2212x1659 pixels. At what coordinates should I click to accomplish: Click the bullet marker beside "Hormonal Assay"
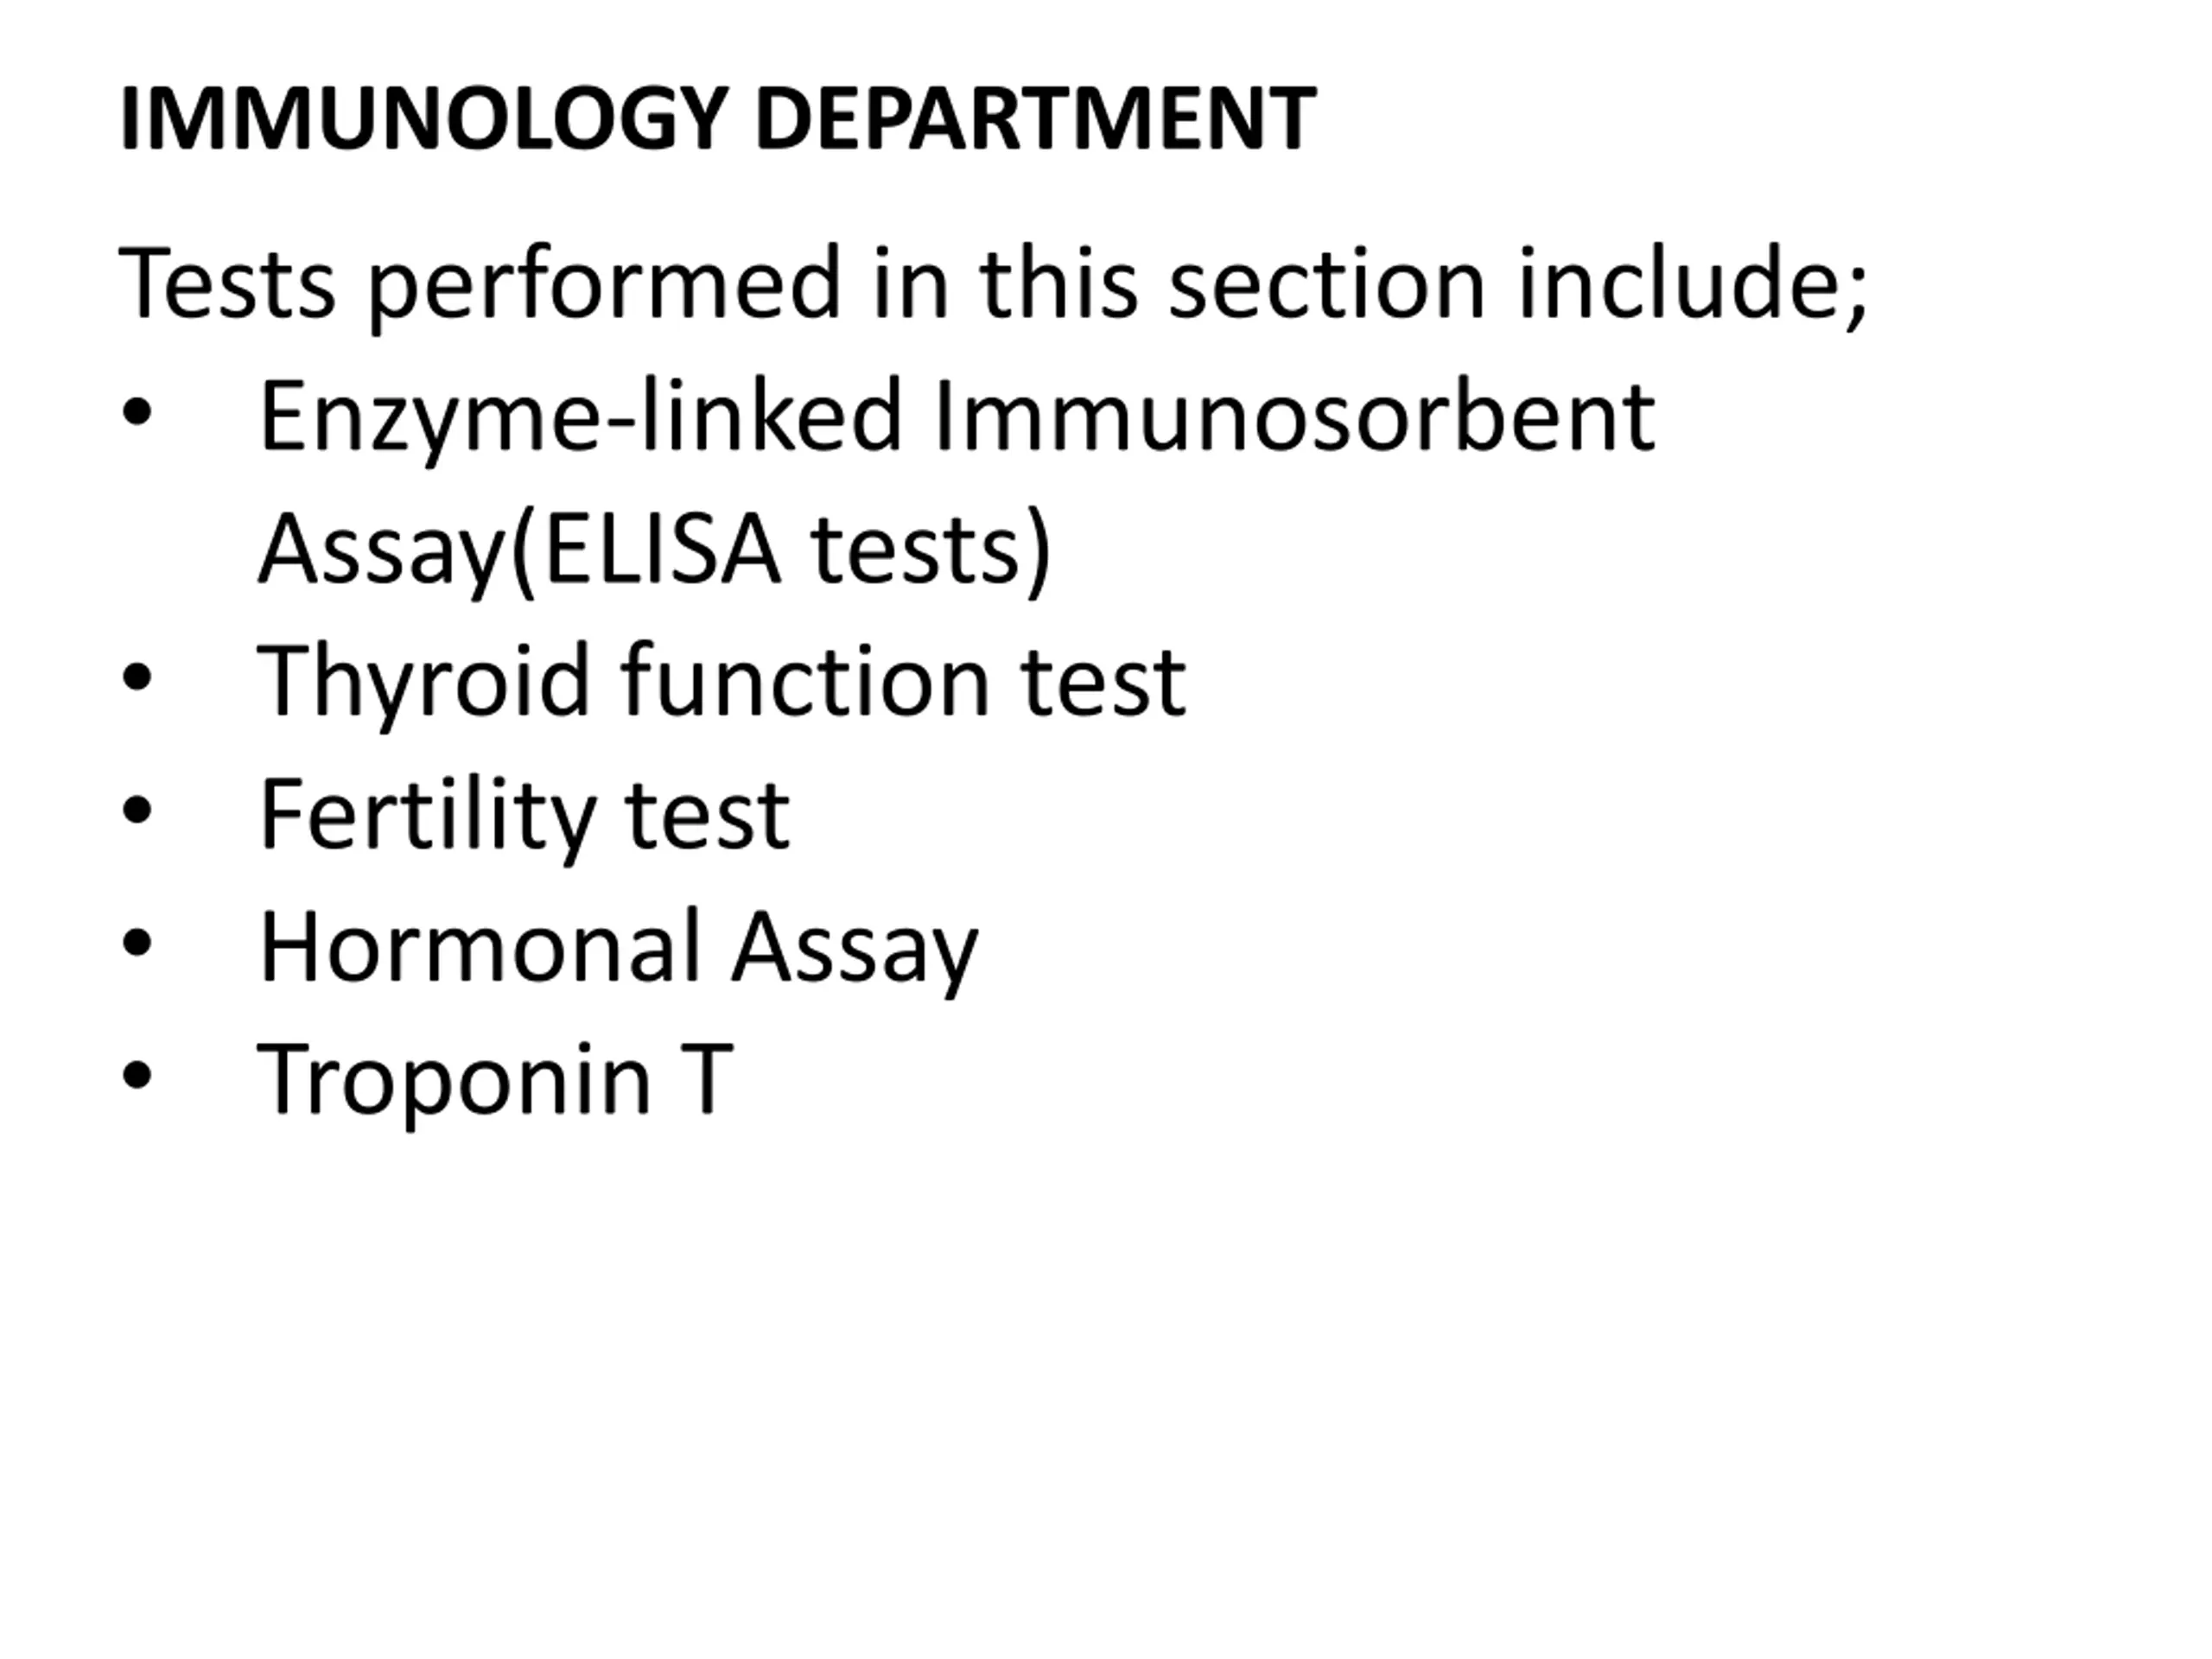[136, 942]
